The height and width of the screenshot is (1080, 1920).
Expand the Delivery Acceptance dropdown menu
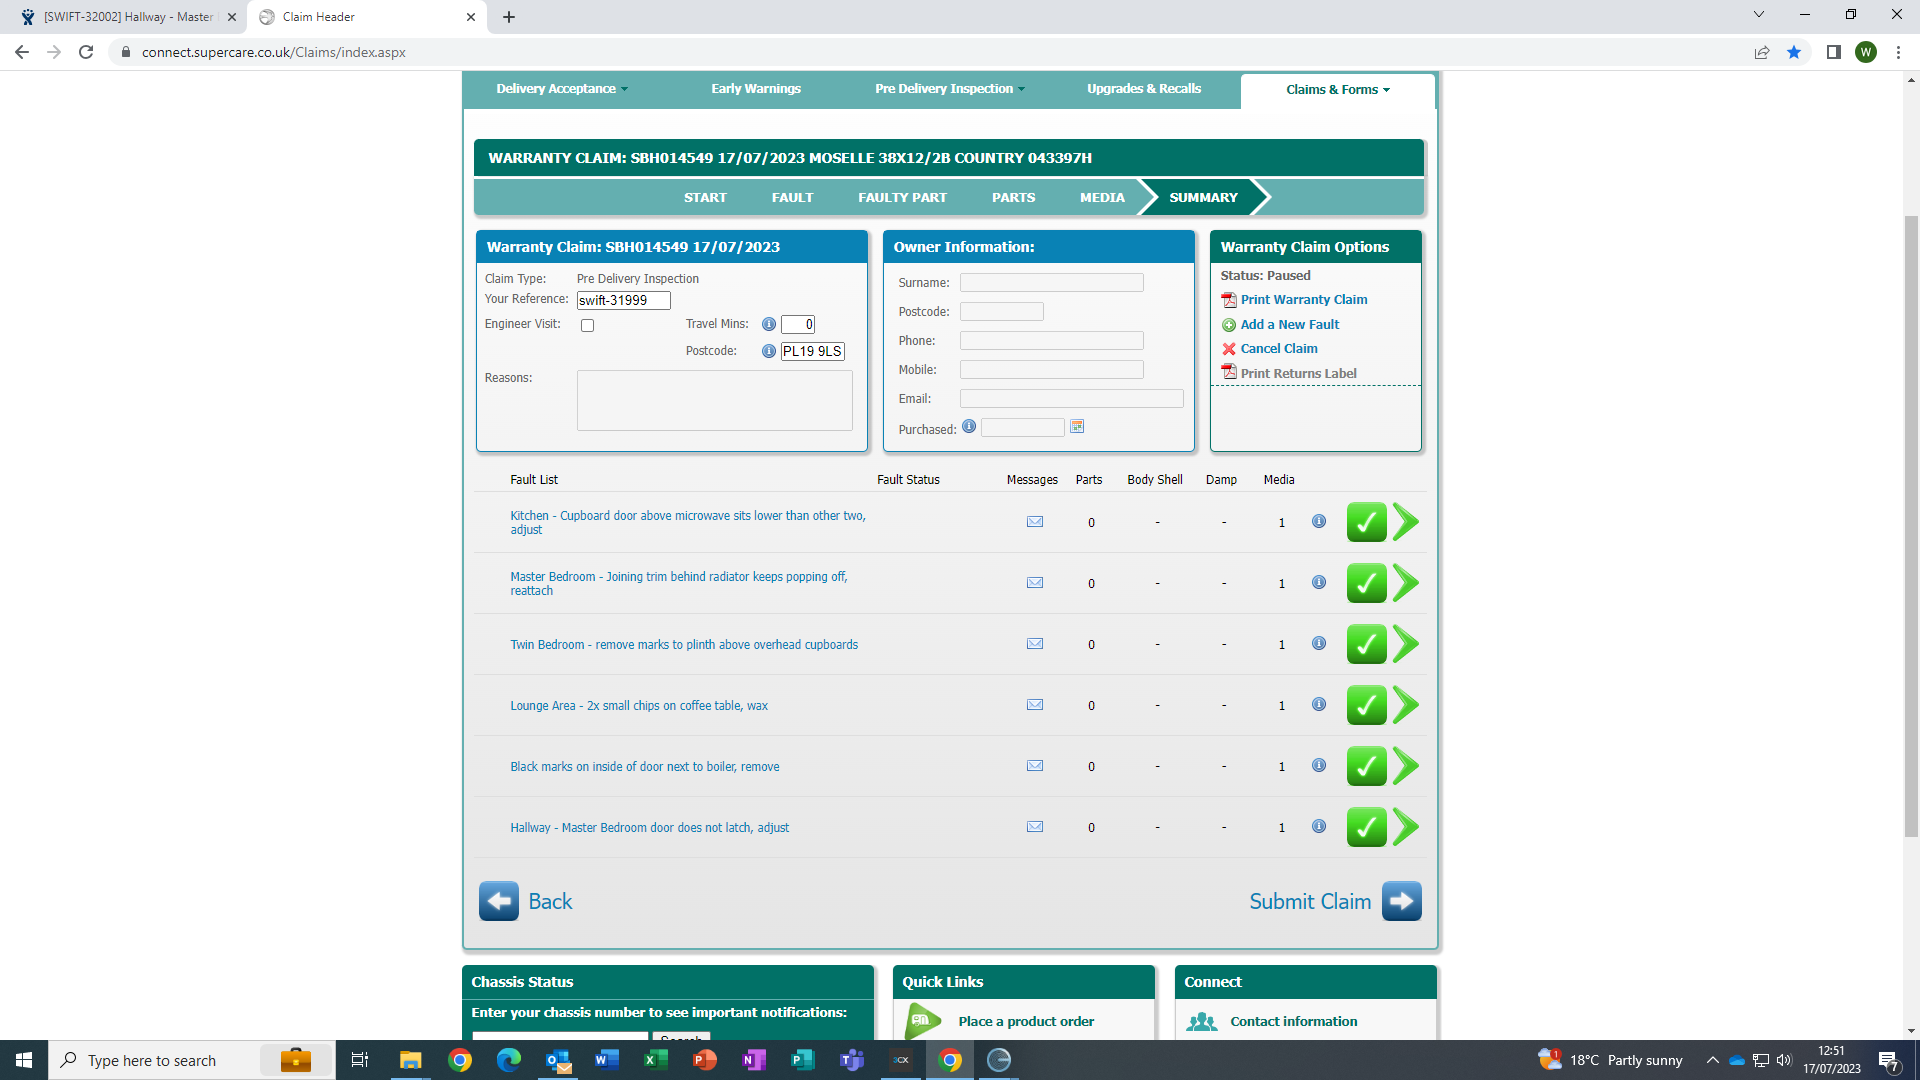pos(562,89)
